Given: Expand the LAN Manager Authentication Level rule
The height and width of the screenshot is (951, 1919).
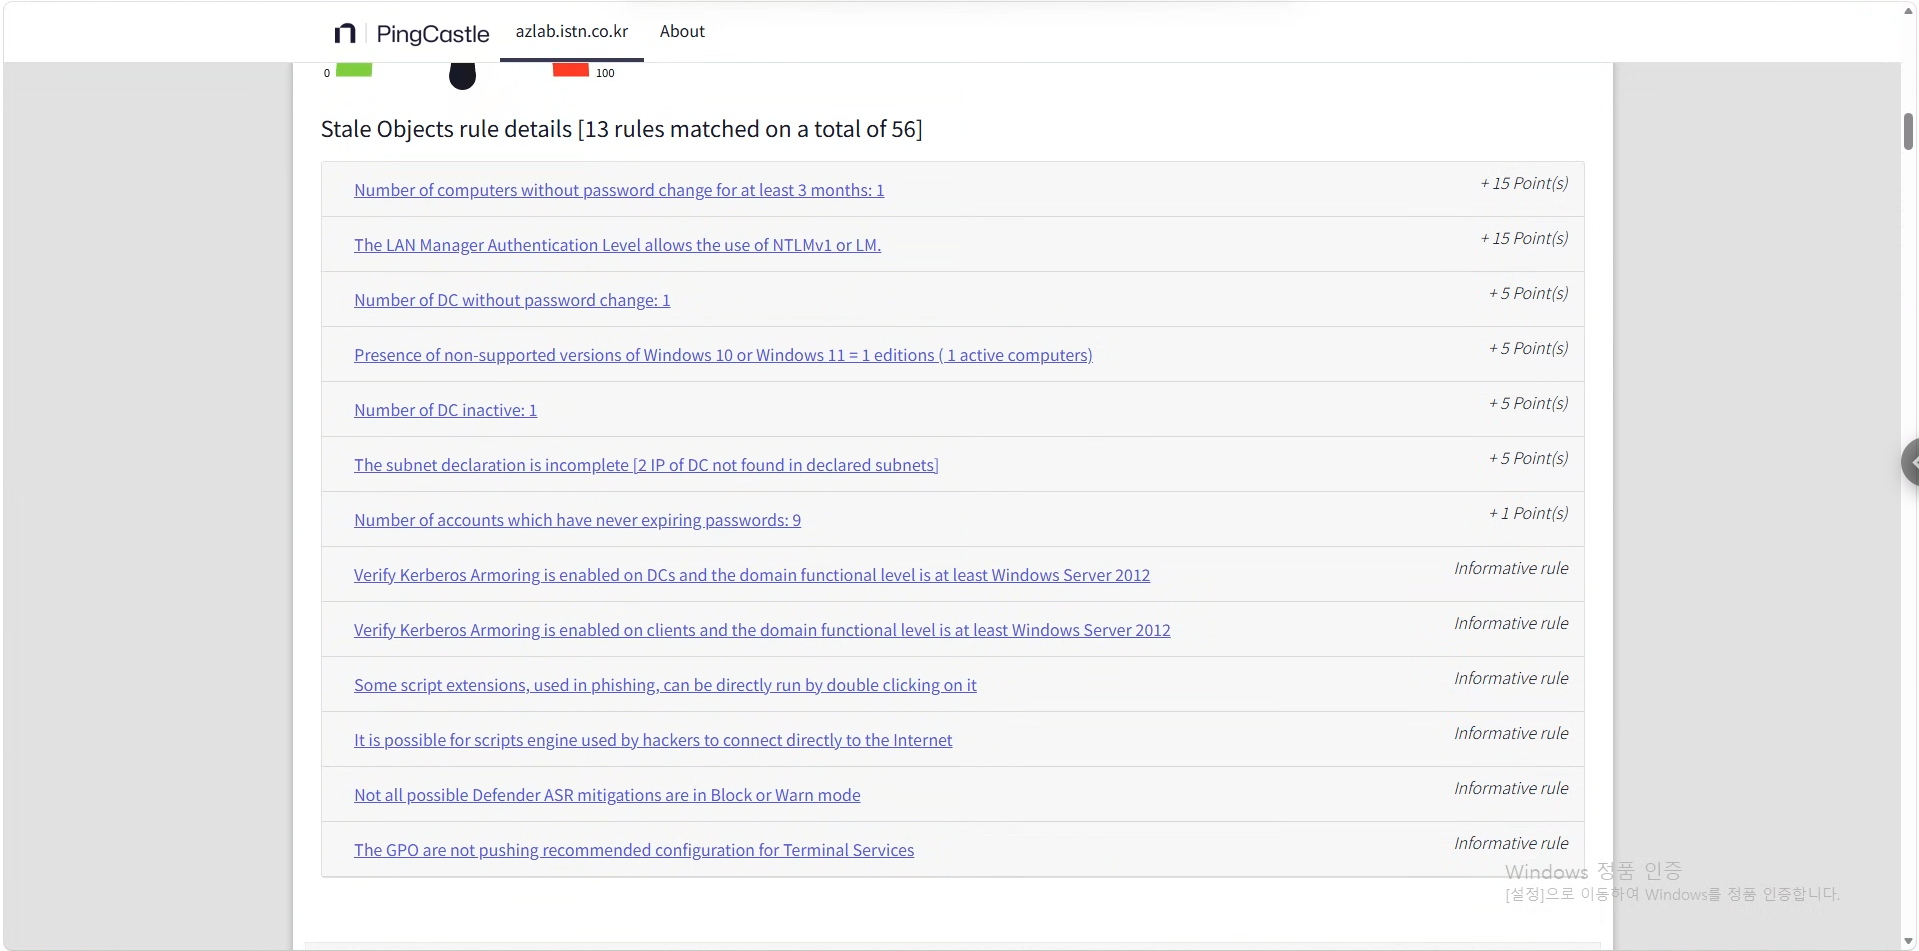Looking at the screenshot, I should pos(617,245).
